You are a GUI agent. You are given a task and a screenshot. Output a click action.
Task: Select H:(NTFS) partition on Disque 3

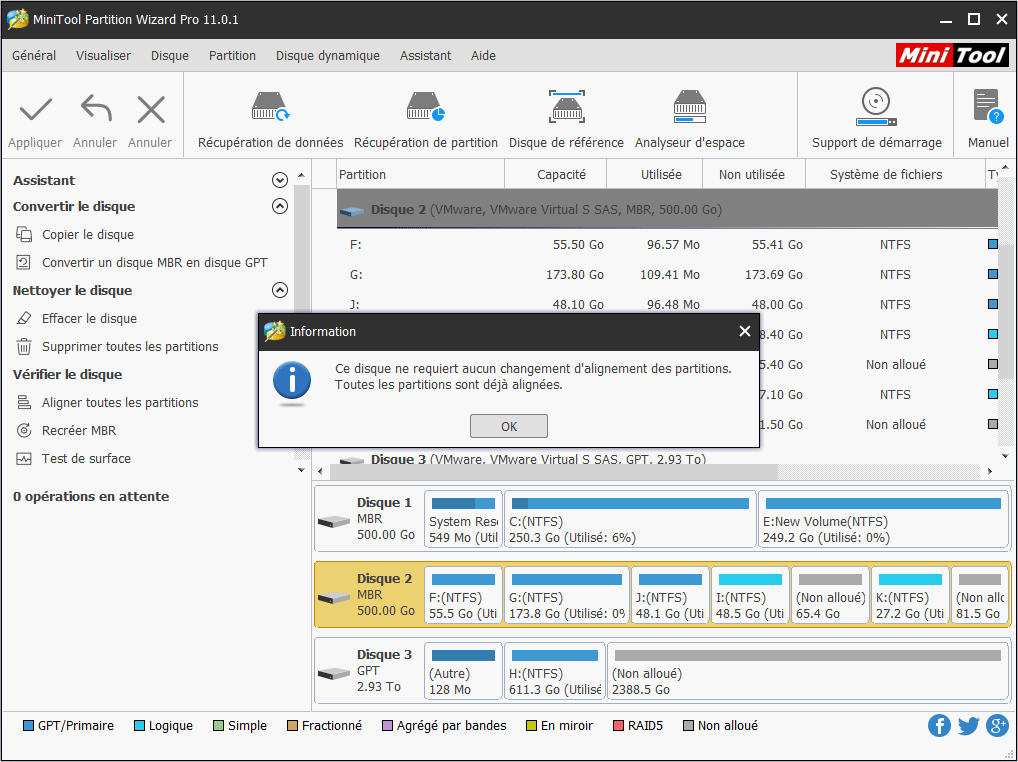pos(554,672)
